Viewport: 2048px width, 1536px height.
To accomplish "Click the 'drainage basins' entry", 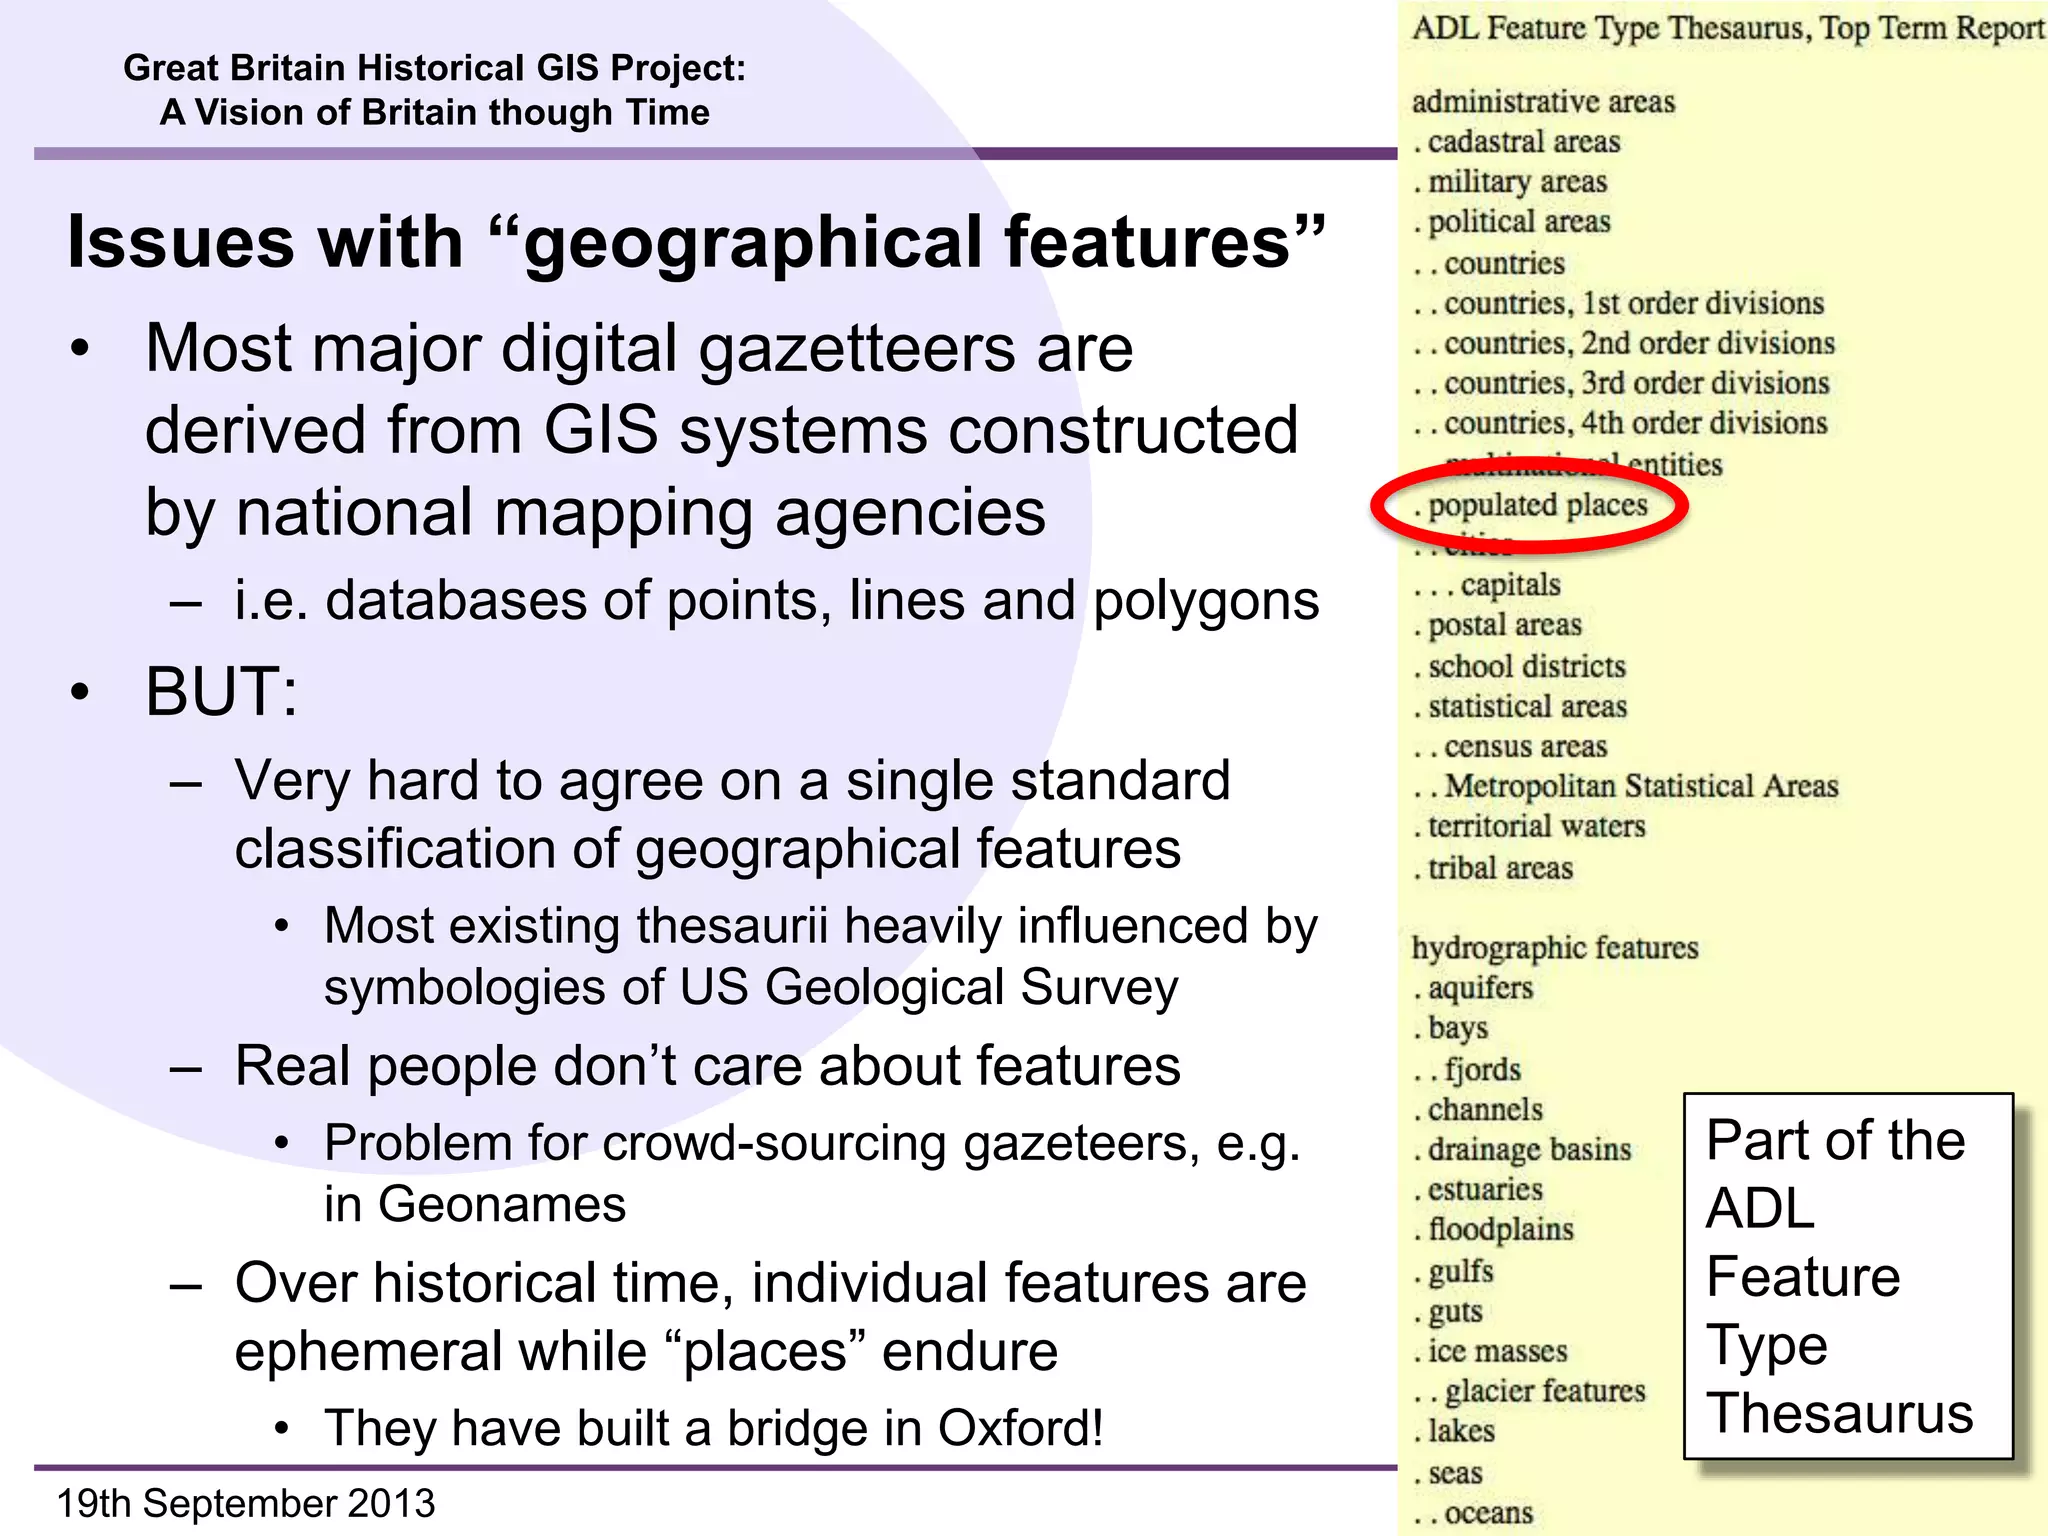I will (x=1529, y=1150).
